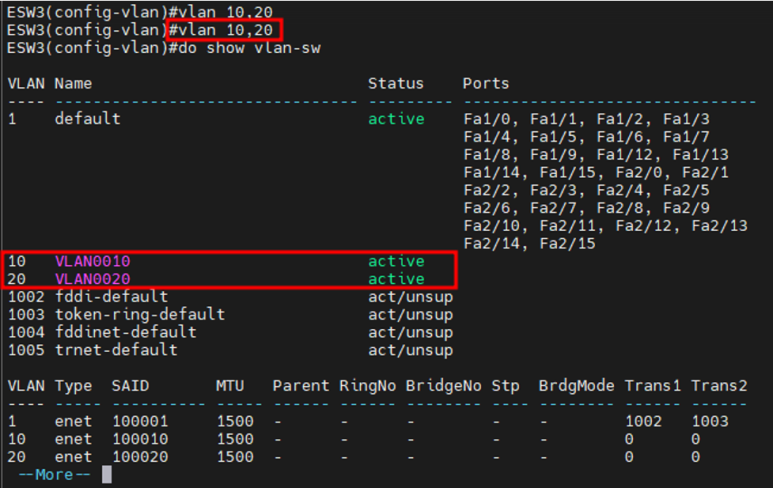Select the VLAN0020 name entry
This screenshot has height=488, width=773.
pos(92,279)
